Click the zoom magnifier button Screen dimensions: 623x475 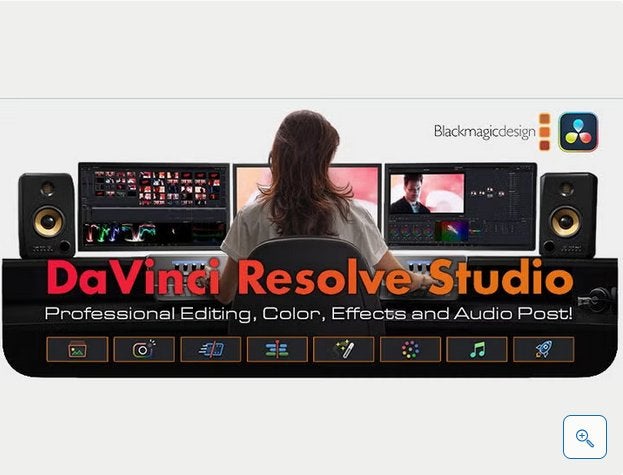(x=584, y=437)
